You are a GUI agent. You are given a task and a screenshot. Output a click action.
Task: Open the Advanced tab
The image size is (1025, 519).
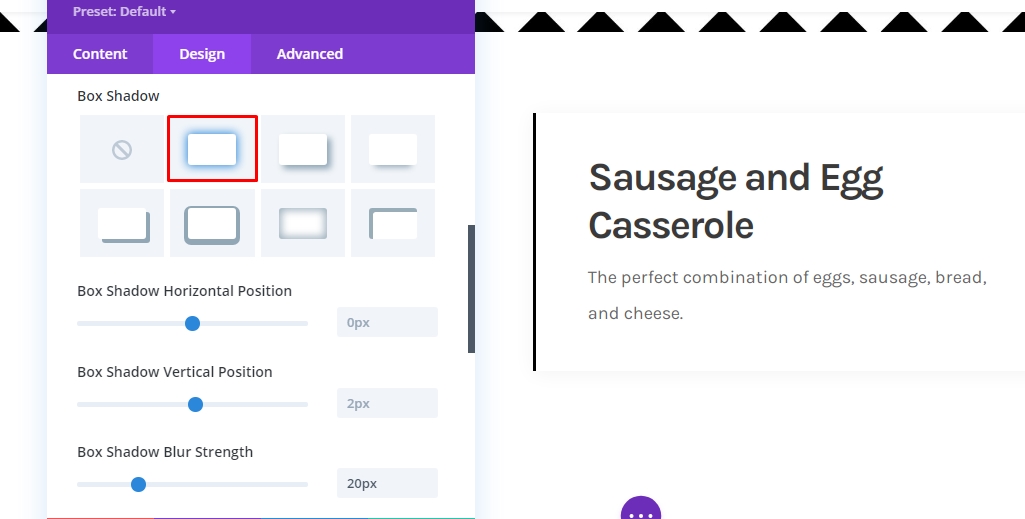coord(309,54)
